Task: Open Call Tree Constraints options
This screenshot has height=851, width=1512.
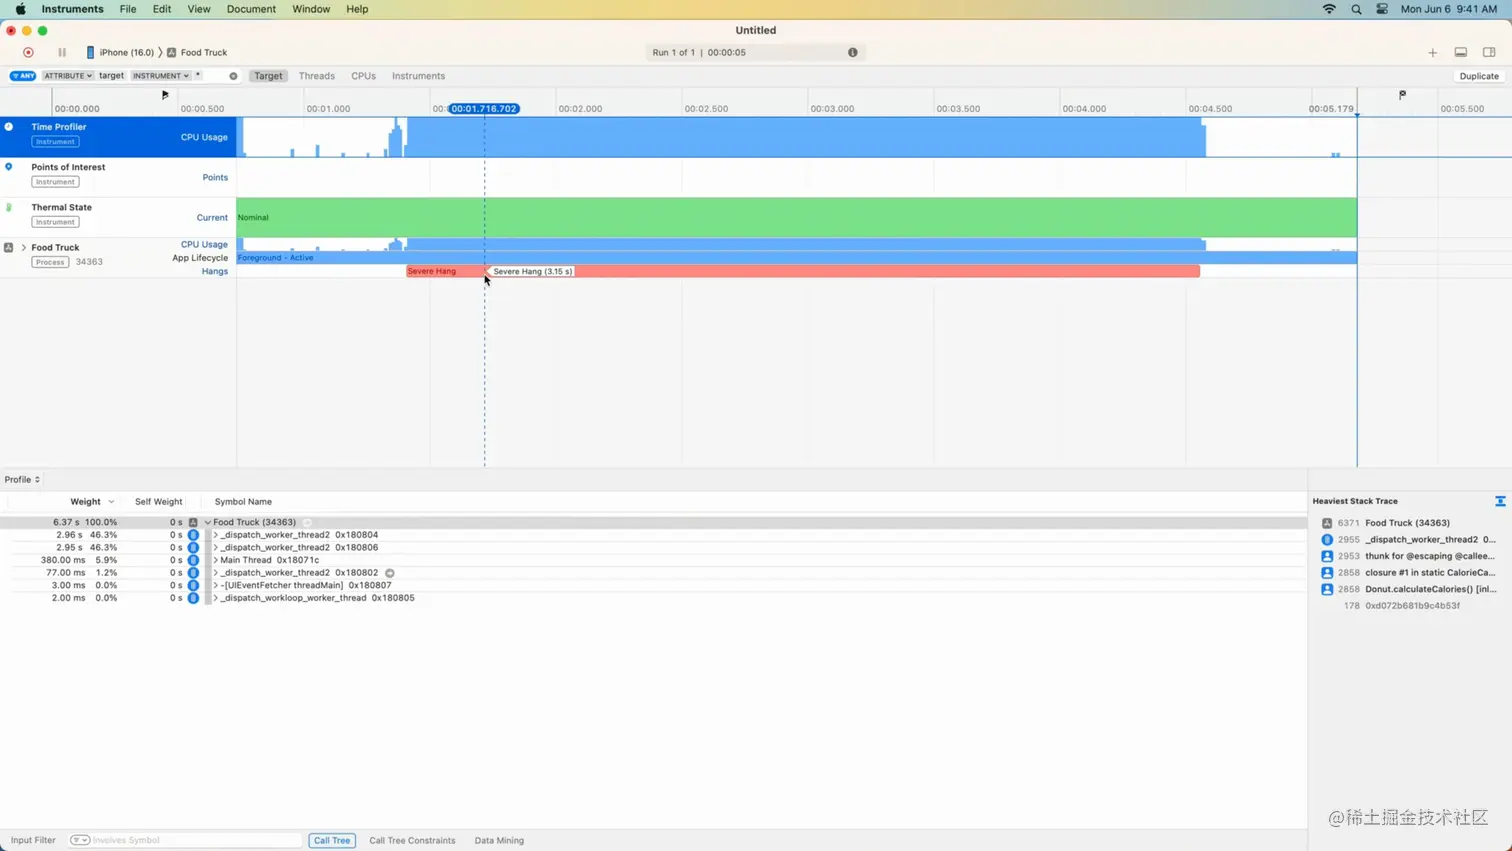Action: (412, 840)
